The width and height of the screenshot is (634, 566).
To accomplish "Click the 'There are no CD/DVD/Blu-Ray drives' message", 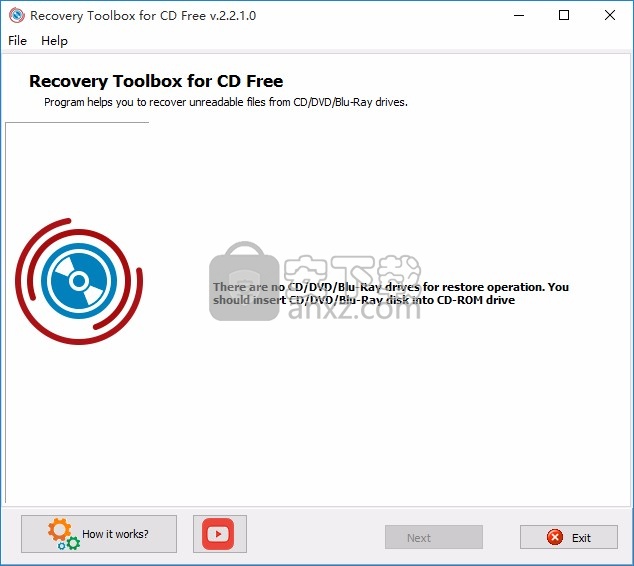I will point(391,294).
